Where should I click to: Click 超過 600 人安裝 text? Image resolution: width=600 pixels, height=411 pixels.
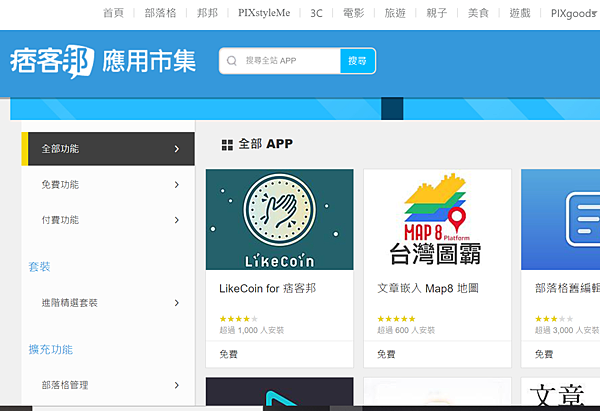[406, 330]
